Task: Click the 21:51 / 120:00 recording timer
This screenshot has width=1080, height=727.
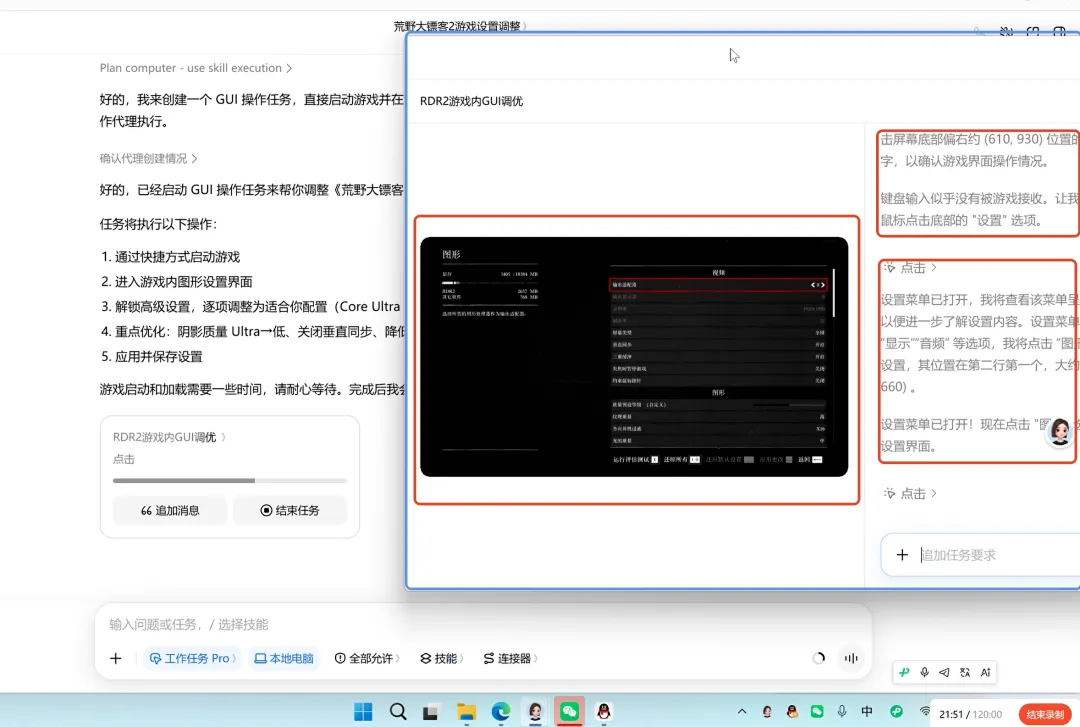Action: tap(970, 715)
